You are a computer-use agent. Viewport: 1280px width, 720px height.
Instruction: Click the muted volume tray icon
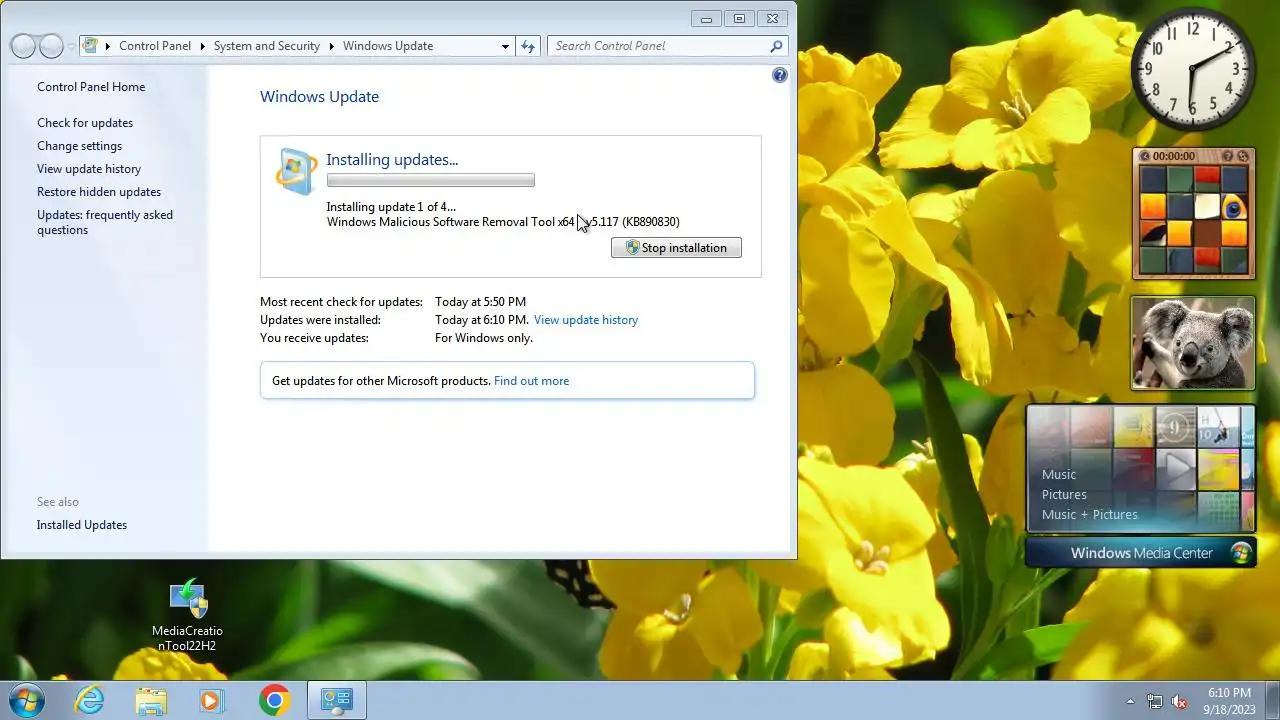pos(1179,701)
